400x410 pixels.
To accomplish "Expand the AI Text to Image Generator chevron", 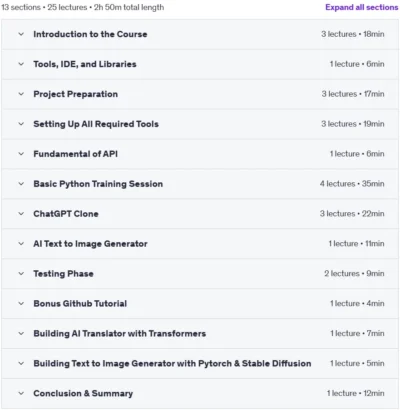I will pyautogui.click(x=21, y=244).
